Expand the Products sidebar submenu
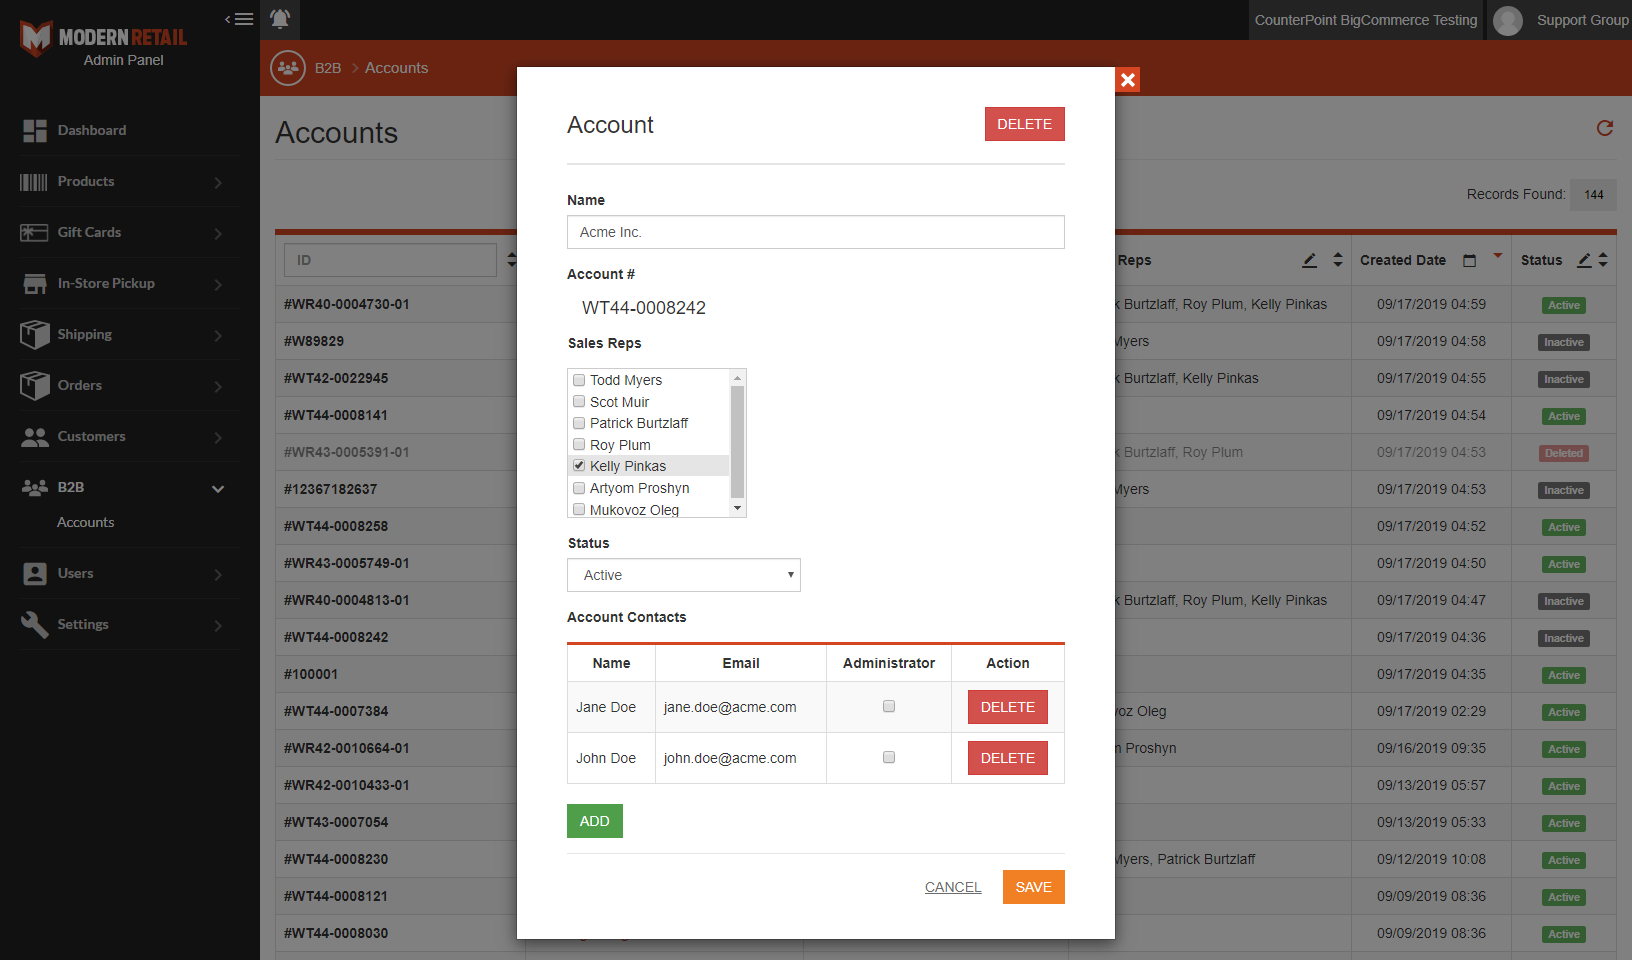The height and width of the screenshot is (960, 1632). pyautogui.click(x=218, y=182)
